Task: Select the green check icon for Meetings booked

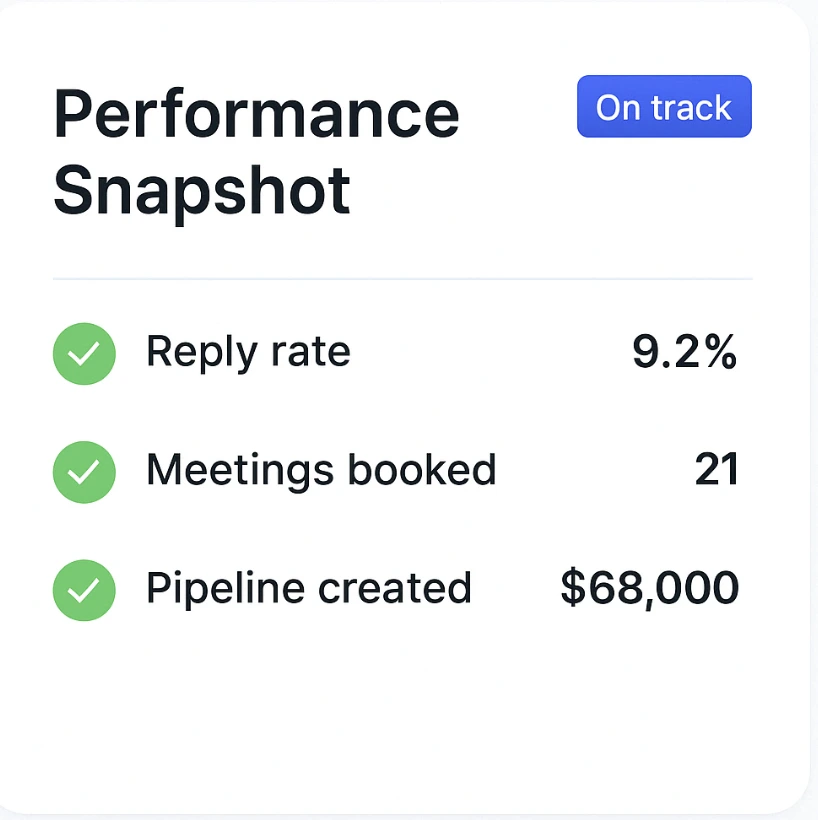Action: (x=84, y=472)
